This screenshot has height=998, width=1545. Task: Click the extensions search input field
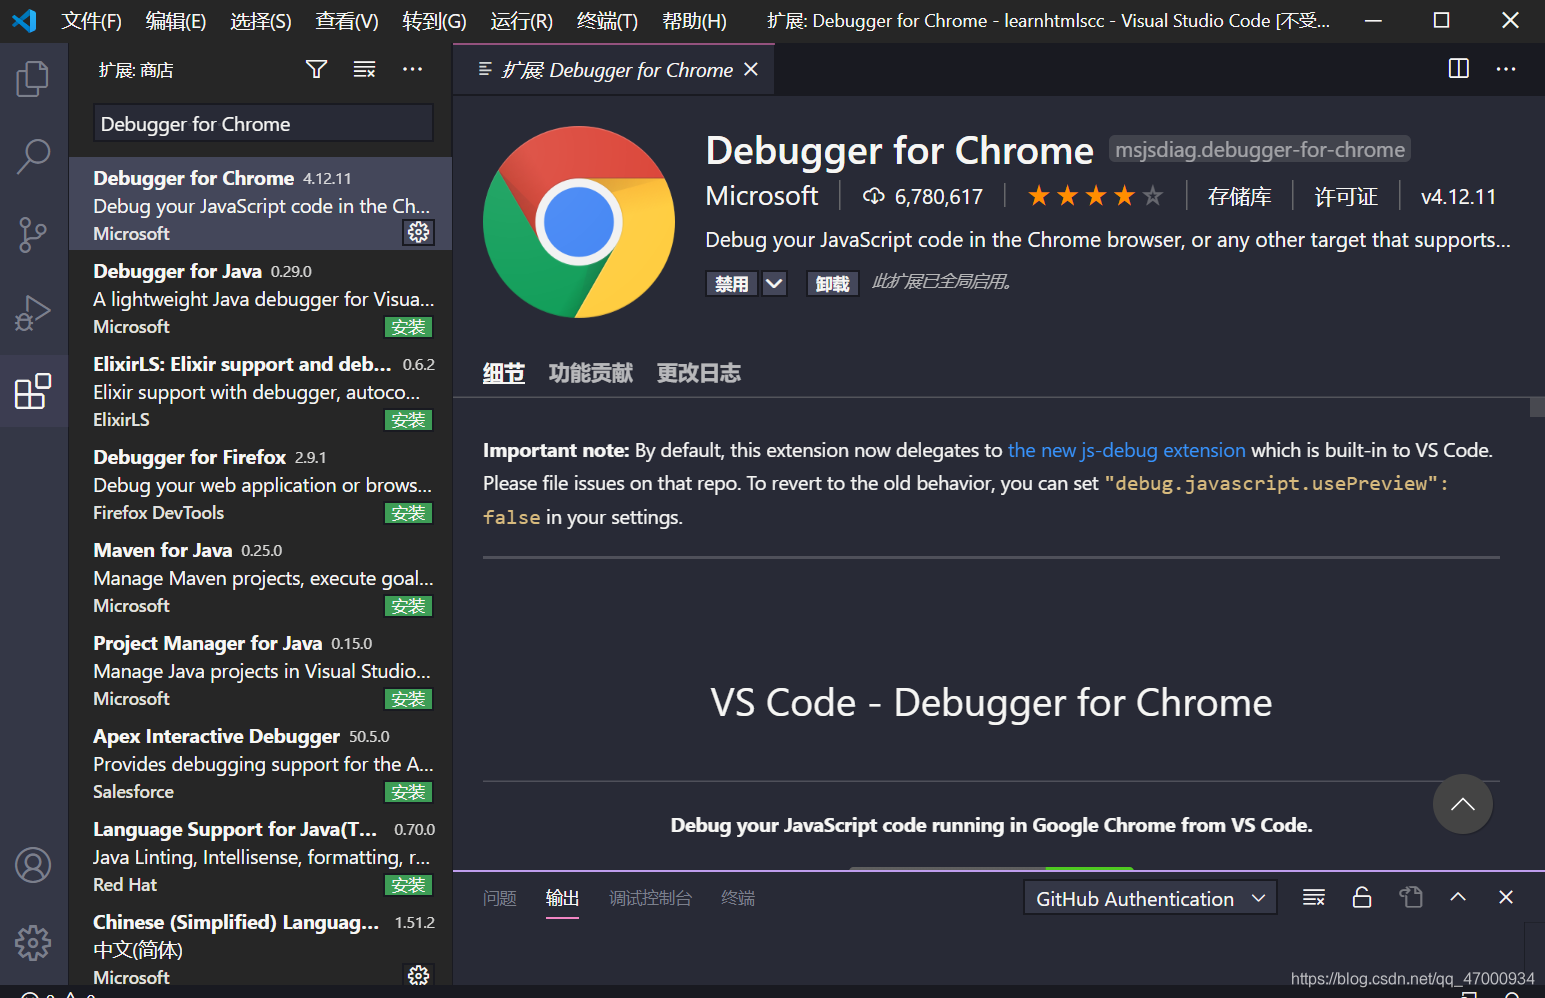[x=263, y=123]
